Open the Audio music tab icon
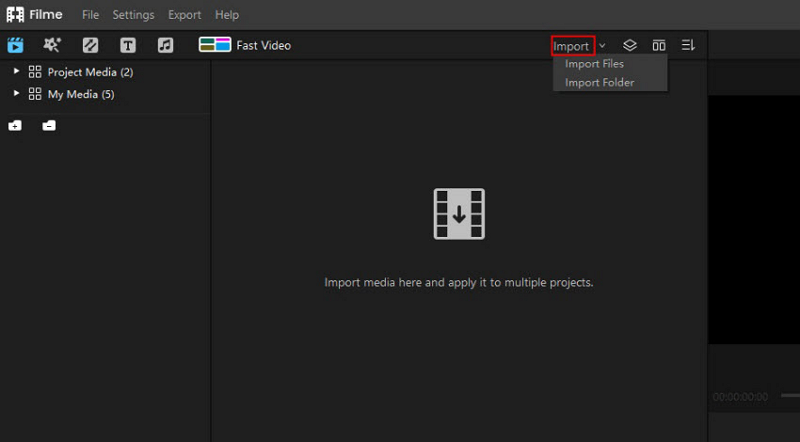This screenshot has width=800, height=442. pyautogui.click(x=165, y=45)
